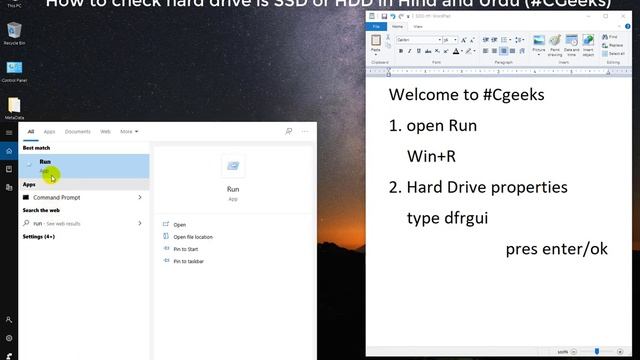This screenshot has width=640, height=360.
Task: Select Center text alignment
Action: (494, 51)
